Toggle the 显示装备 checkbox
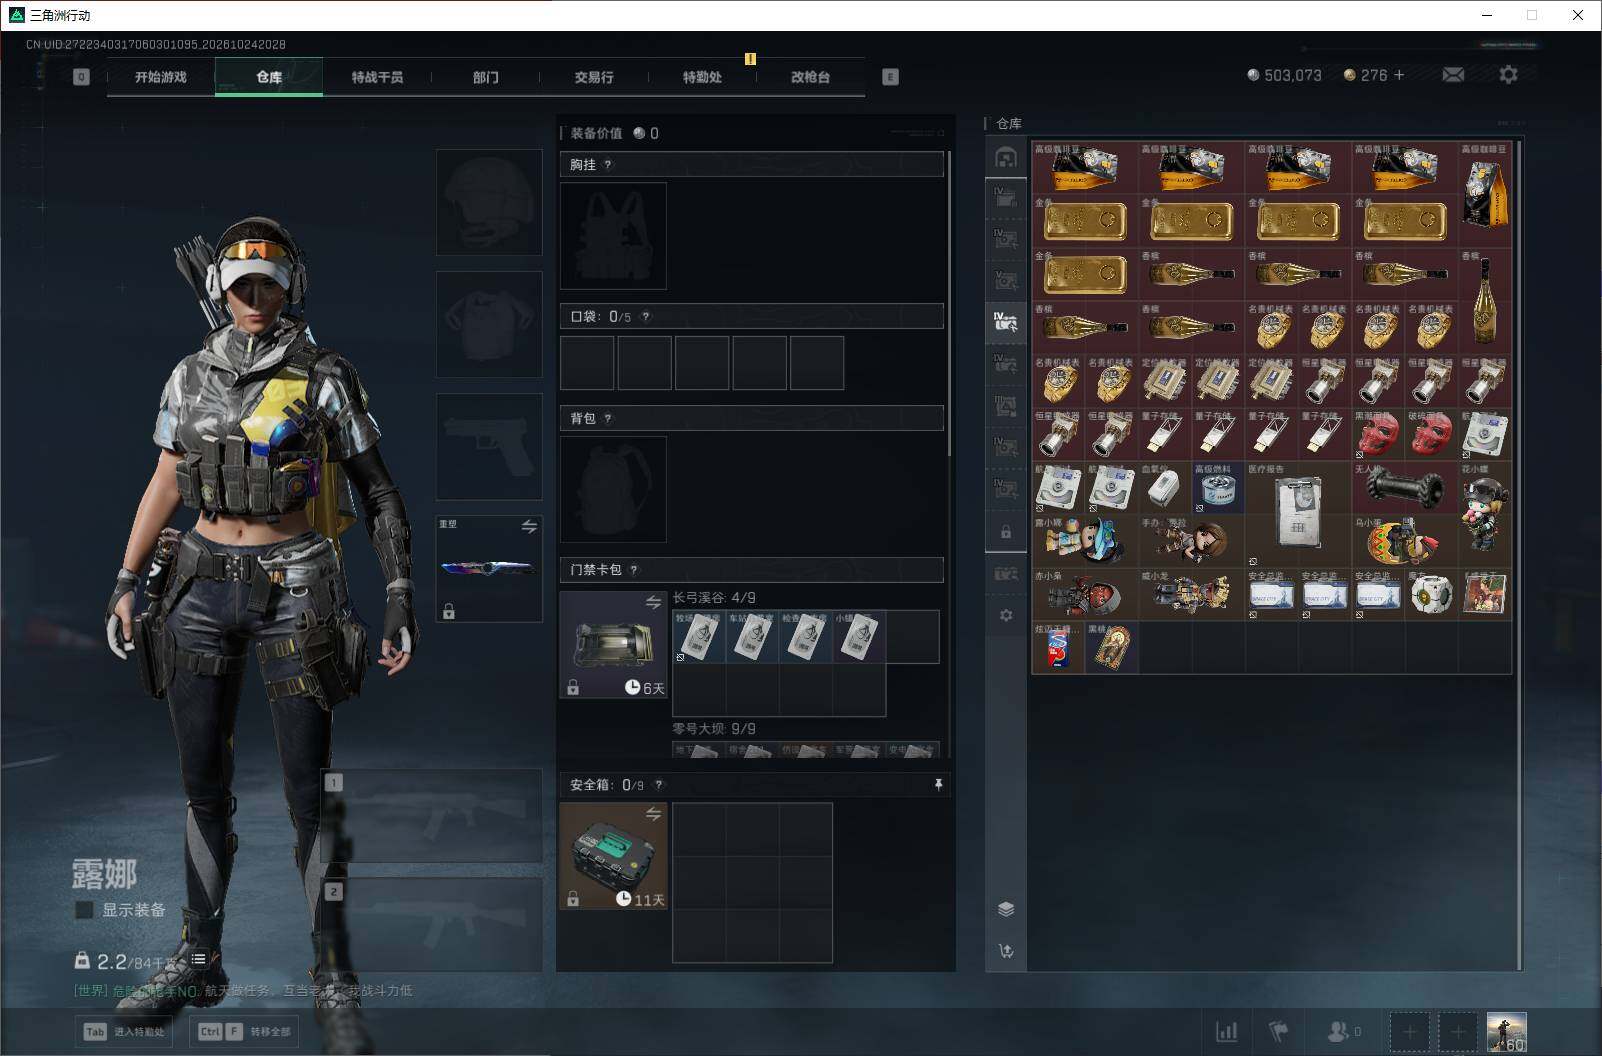 (85, 910)
